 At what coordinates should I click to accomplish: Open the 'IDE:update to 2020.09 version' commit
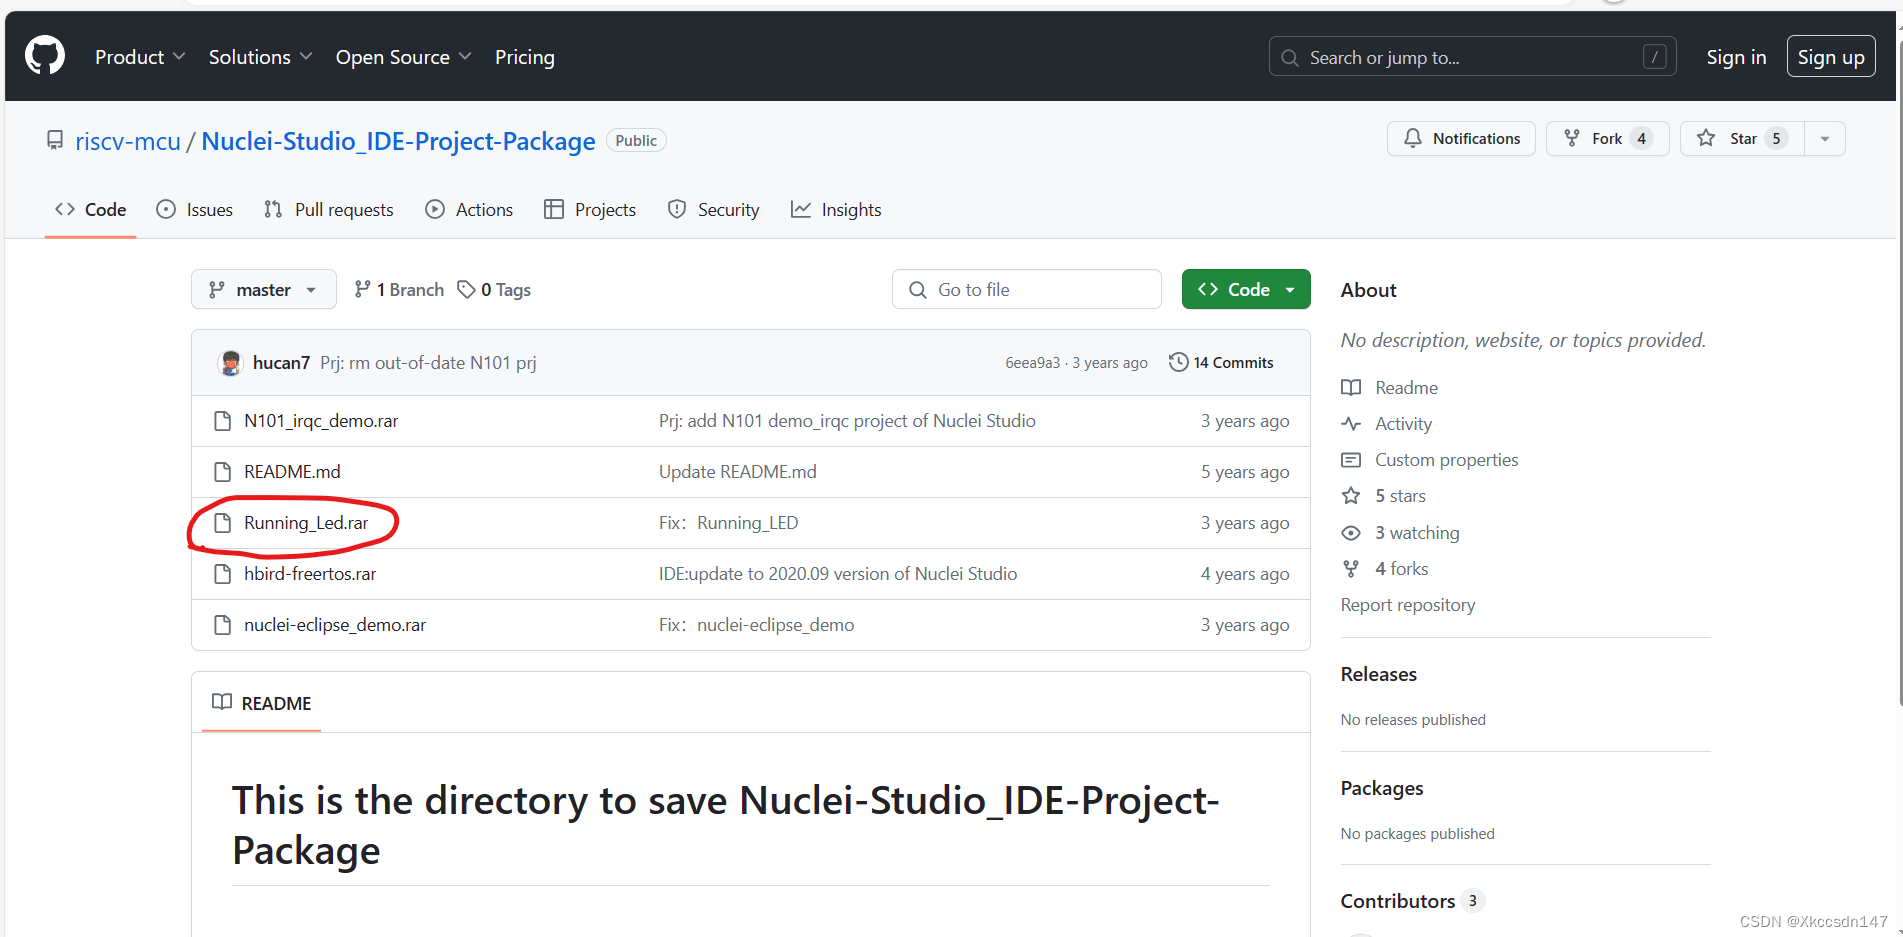[838, 574]
